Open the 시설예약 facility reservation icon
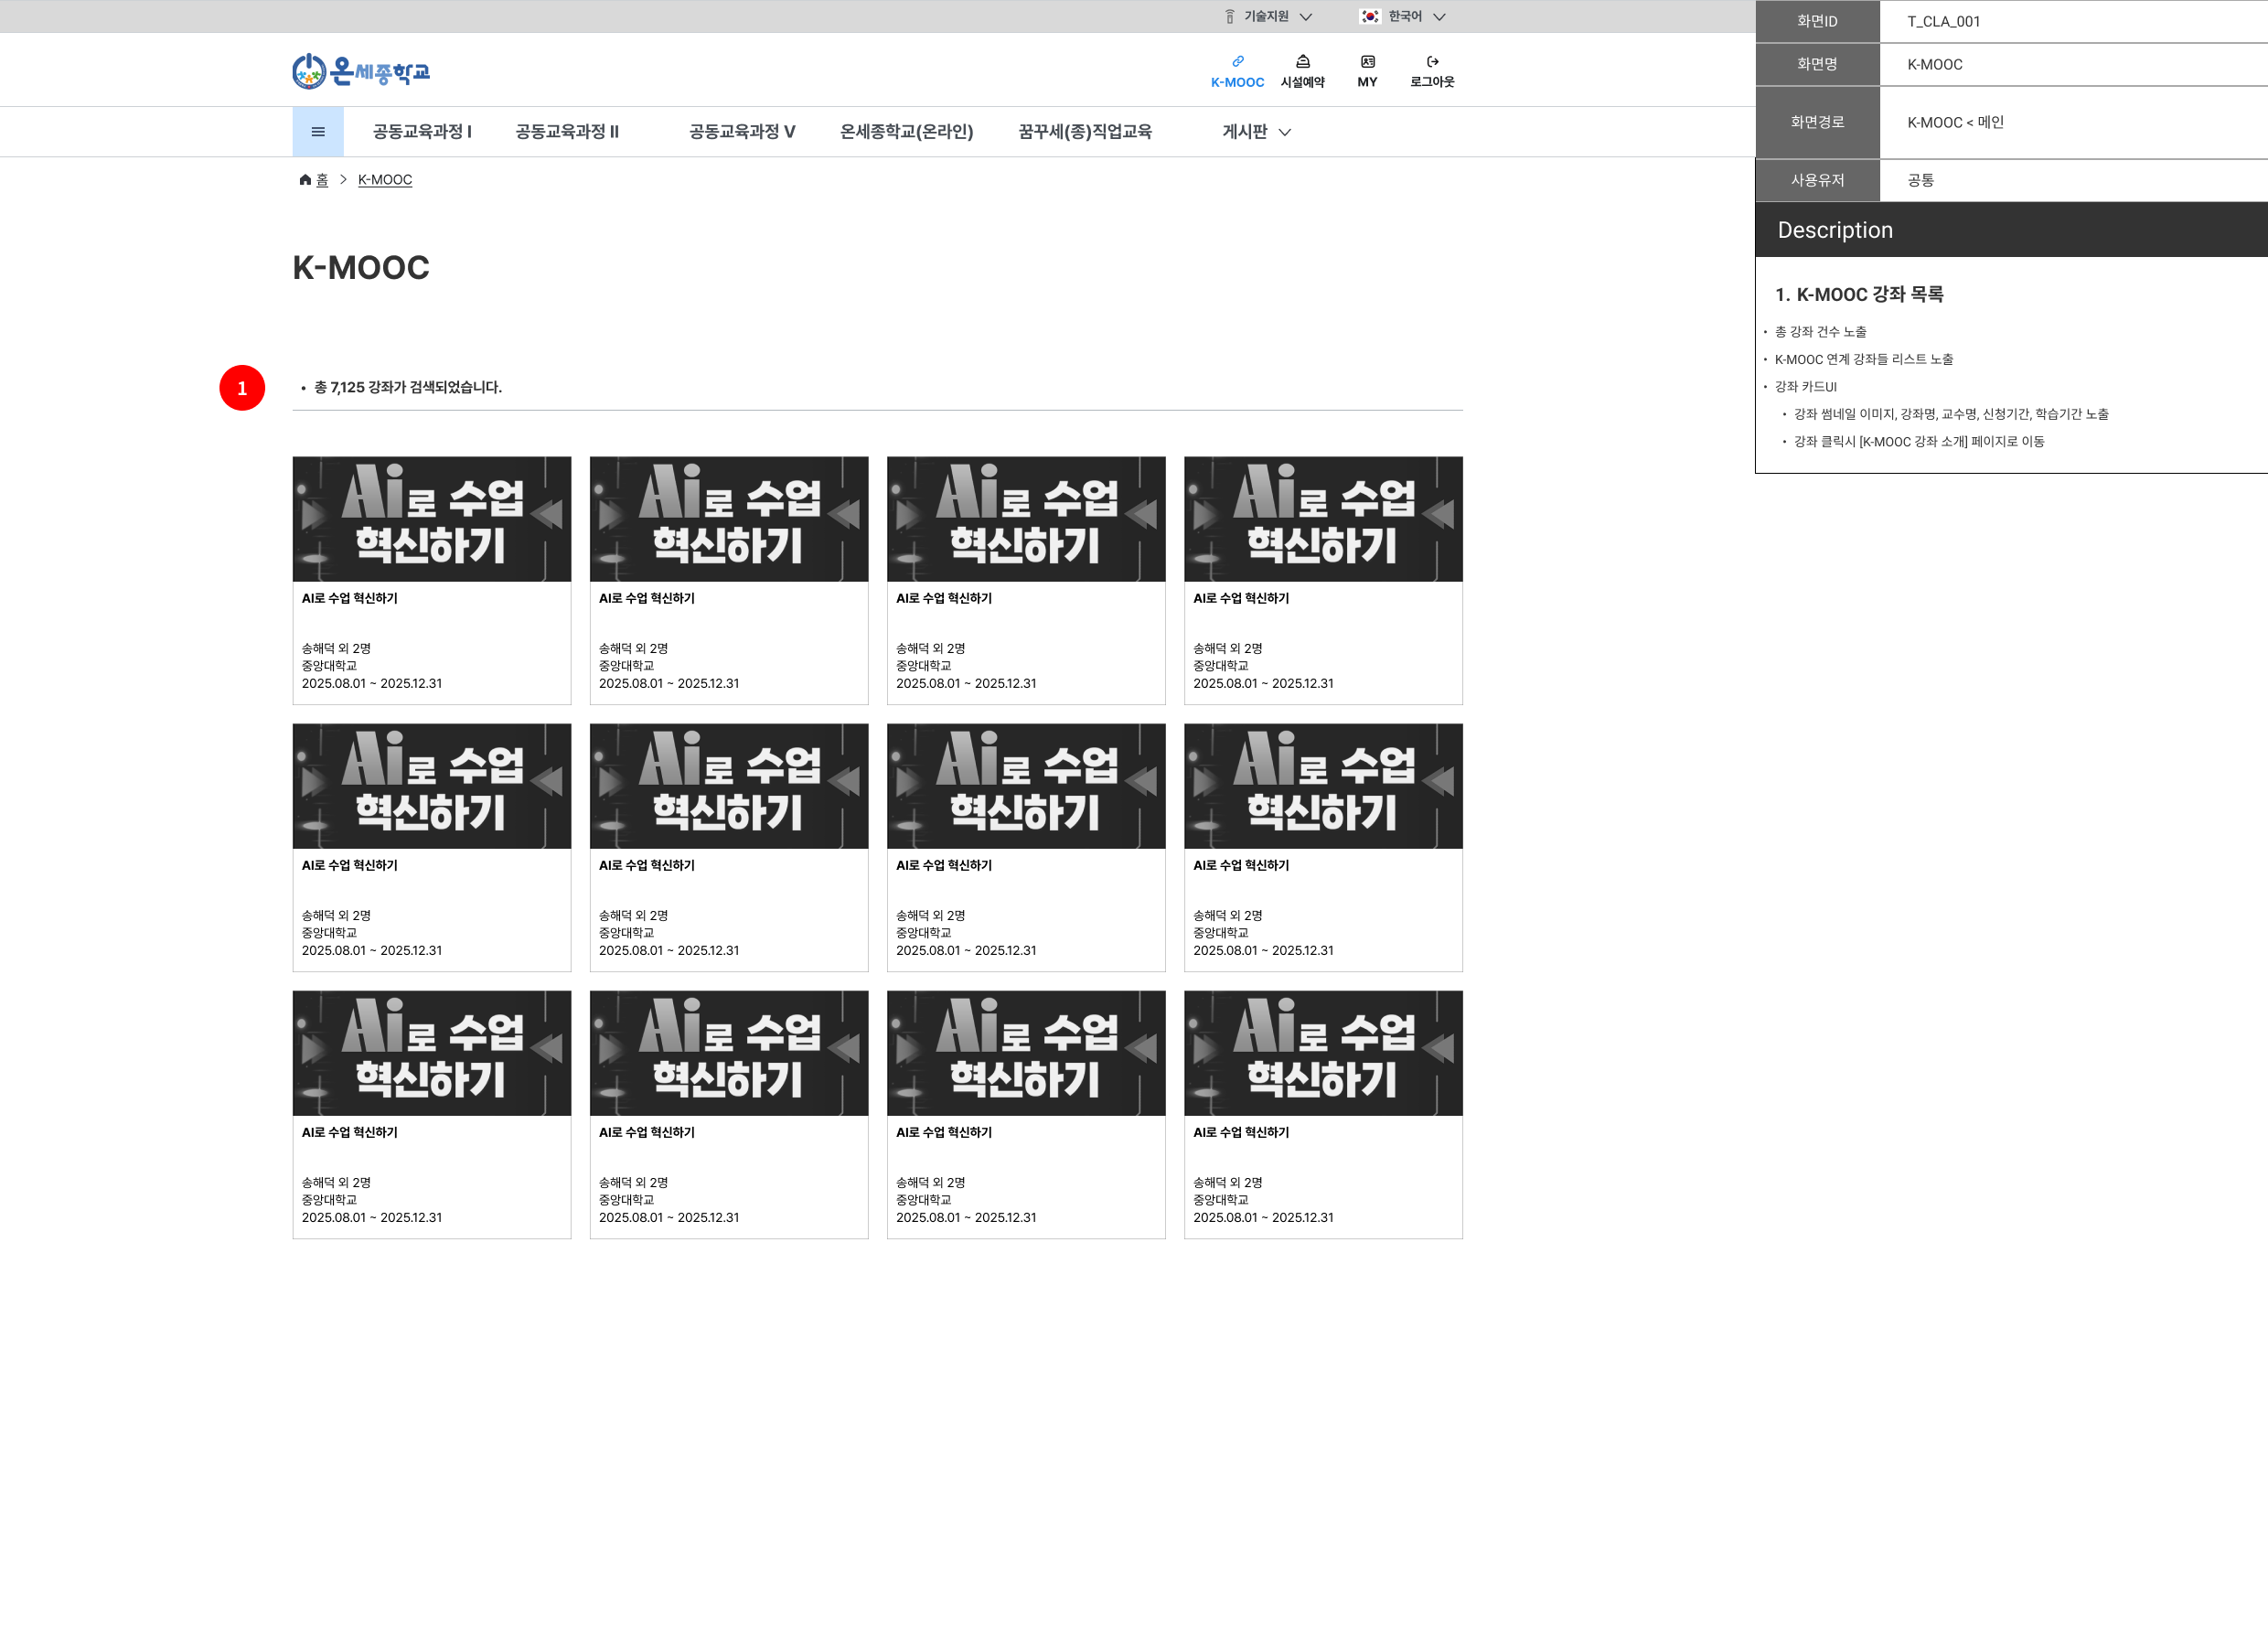This screenshot has height=1628, width=2268. point(1302,61)
